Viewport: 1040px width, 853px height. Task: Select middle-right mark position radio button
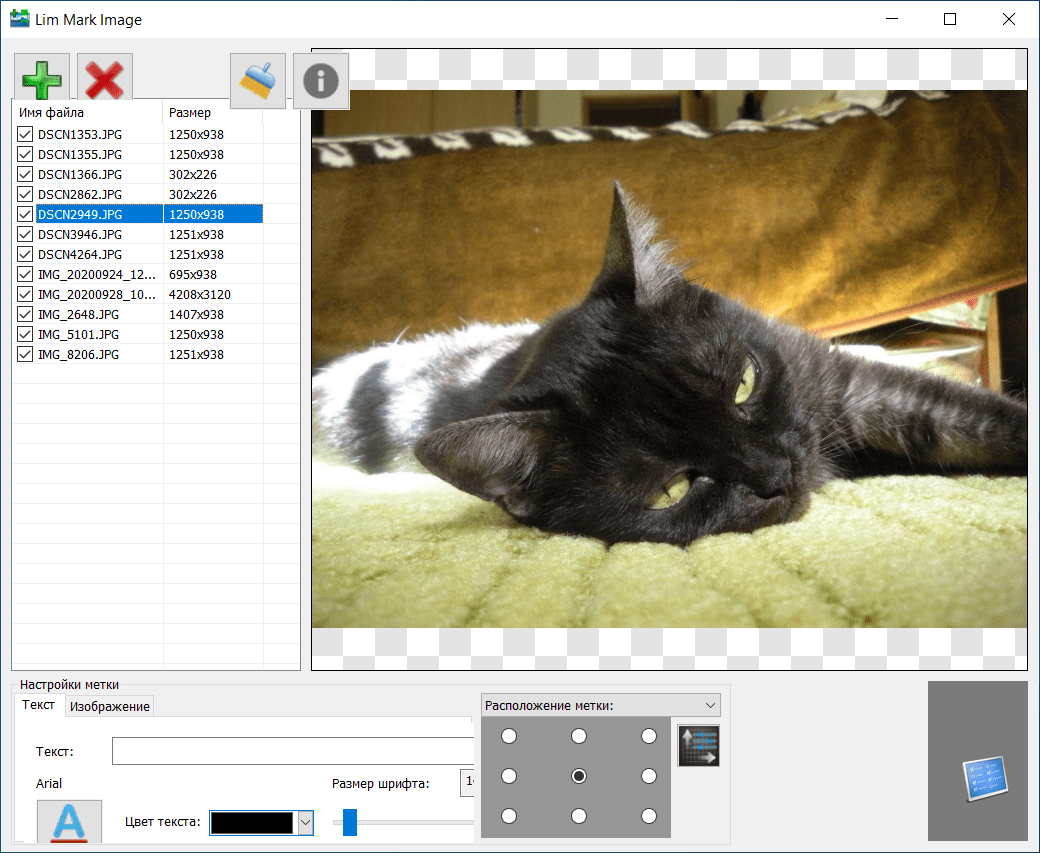649,776
